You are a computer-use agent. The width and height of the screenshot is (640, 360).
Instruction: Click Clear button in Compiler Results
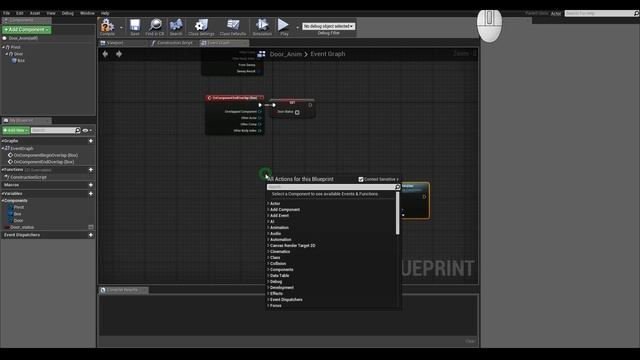[x=470, y=341]
